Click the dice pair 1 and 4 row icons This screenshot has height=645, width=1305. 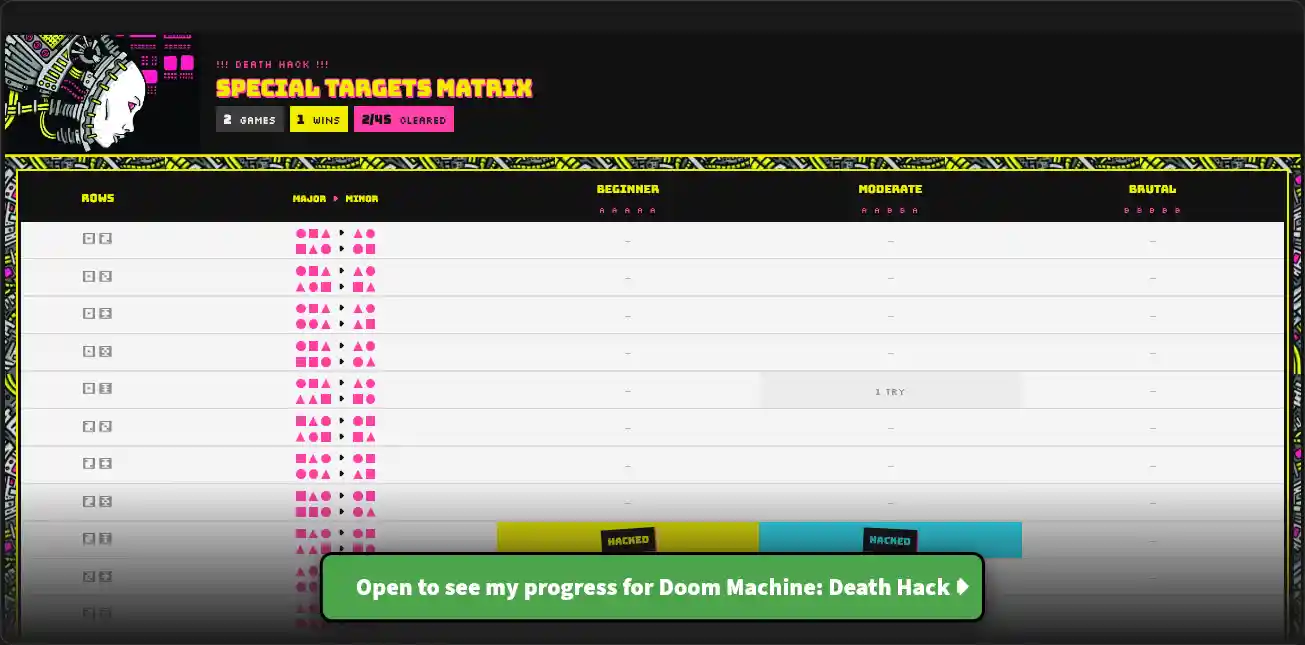(x=98, y=313)
